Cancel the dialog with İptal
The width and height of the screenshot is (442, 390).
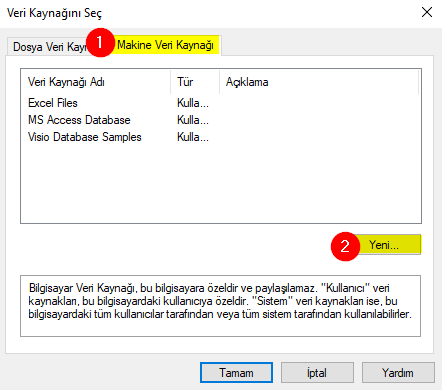click(317, 373)
